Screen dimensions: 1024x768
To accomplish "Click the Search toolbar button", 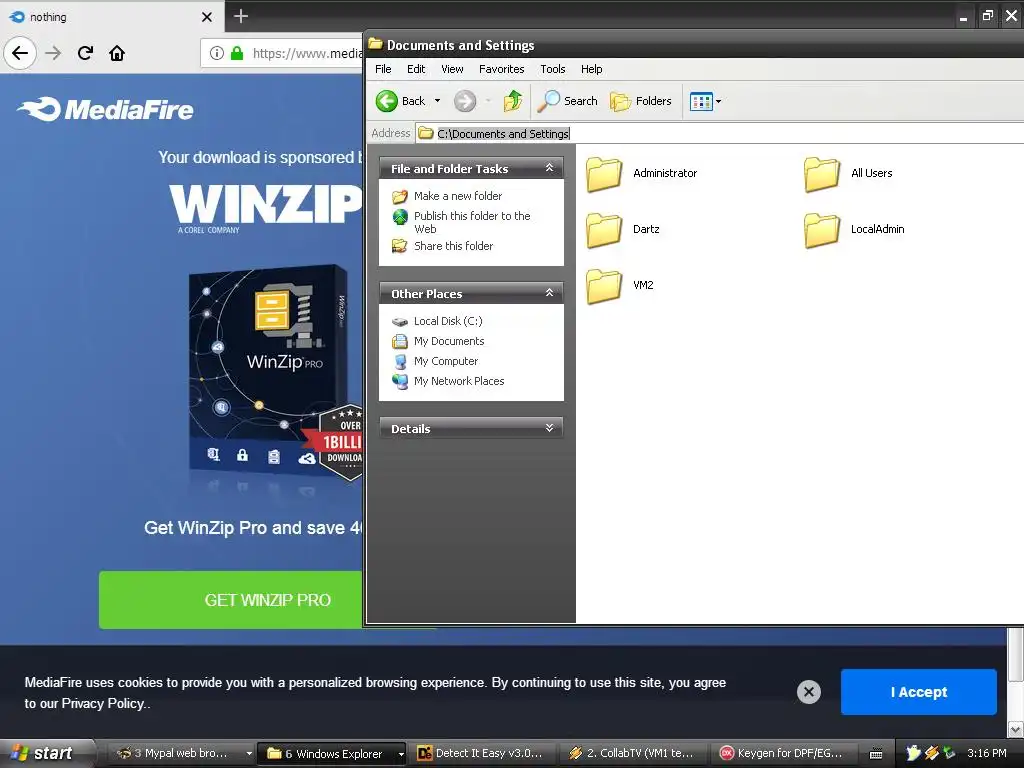I will point(568,101).
